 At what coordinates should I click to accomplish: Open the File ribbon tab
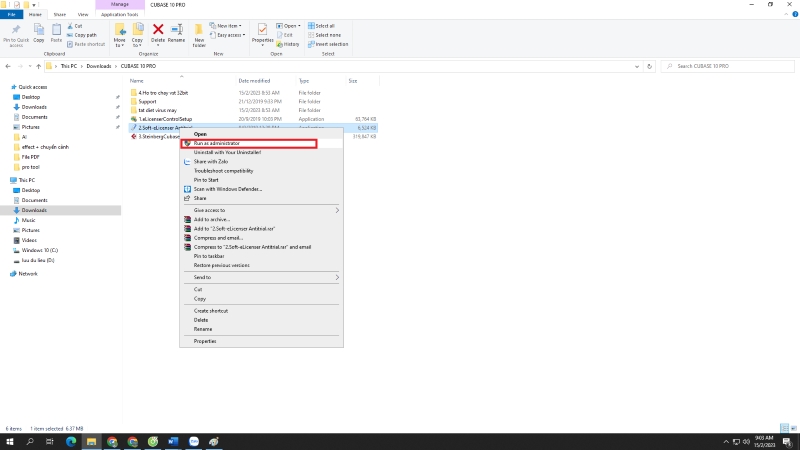11,15
